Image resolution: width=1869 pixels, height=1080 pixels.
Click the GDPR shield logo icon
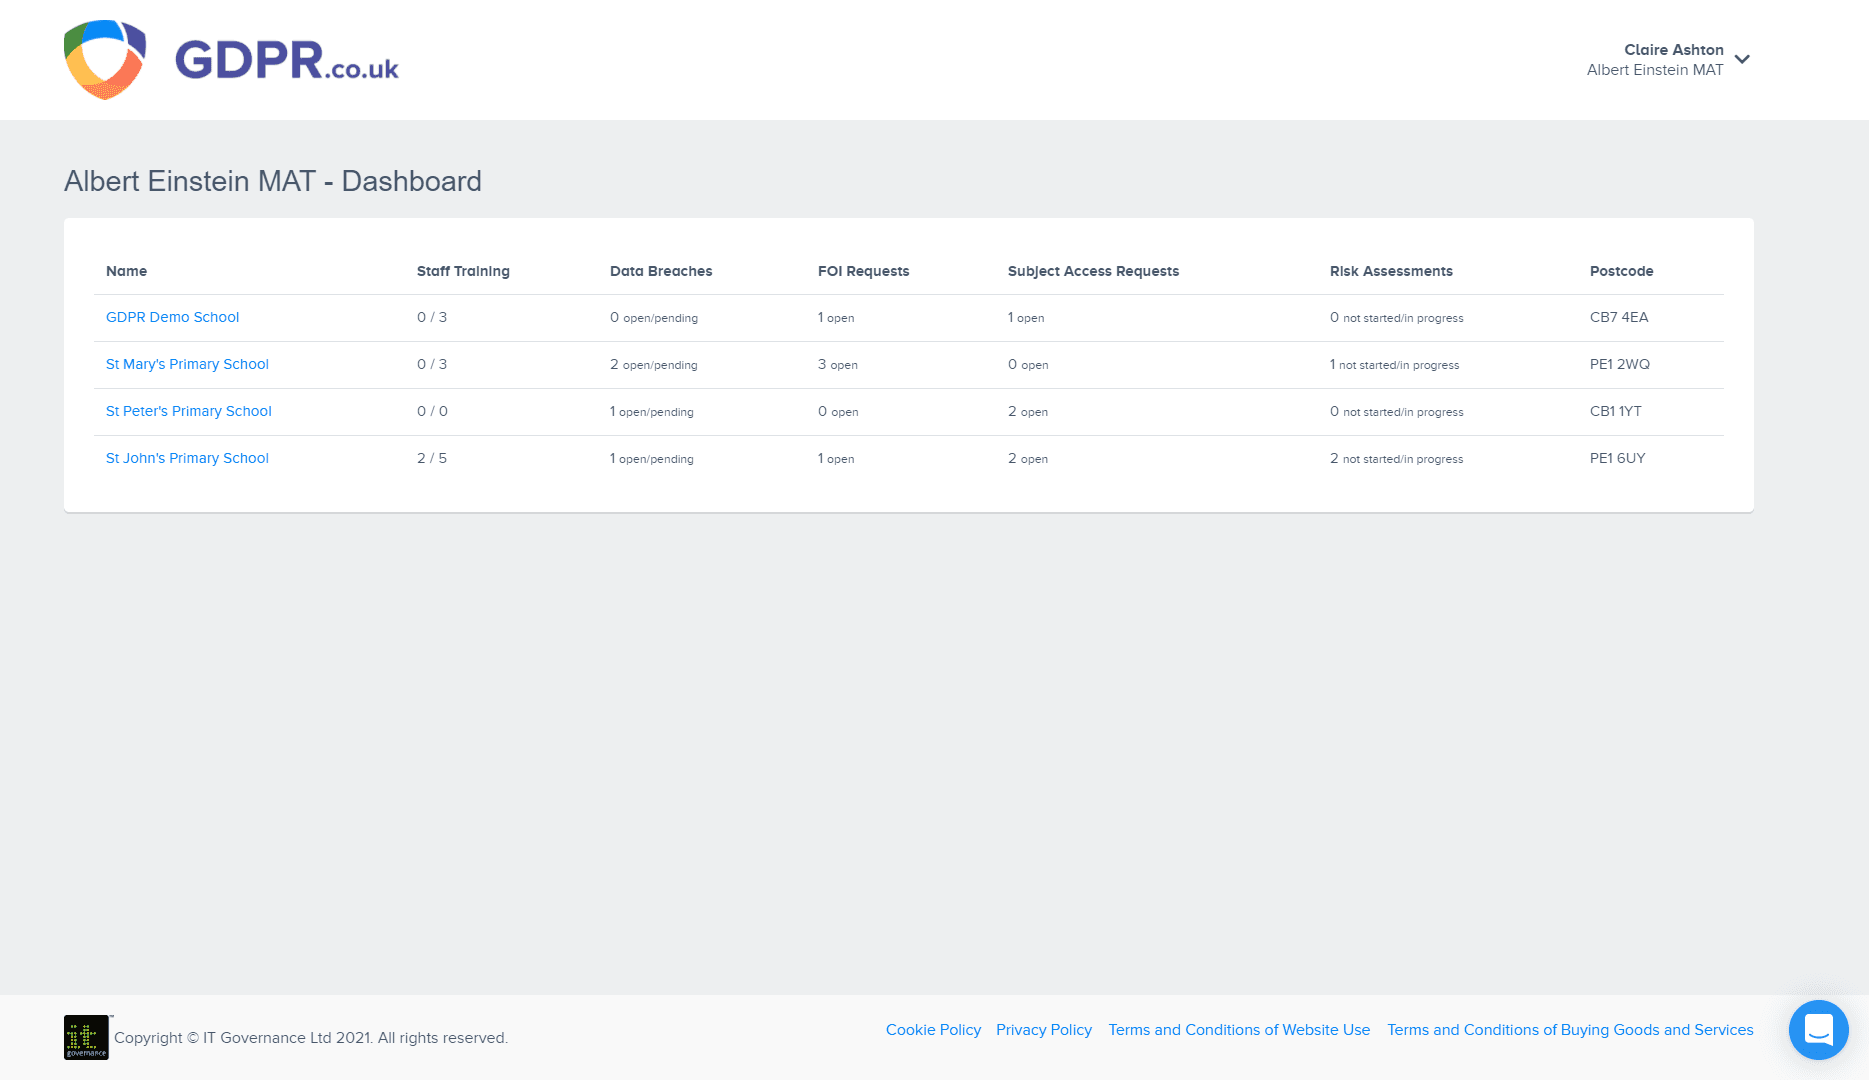105,60
